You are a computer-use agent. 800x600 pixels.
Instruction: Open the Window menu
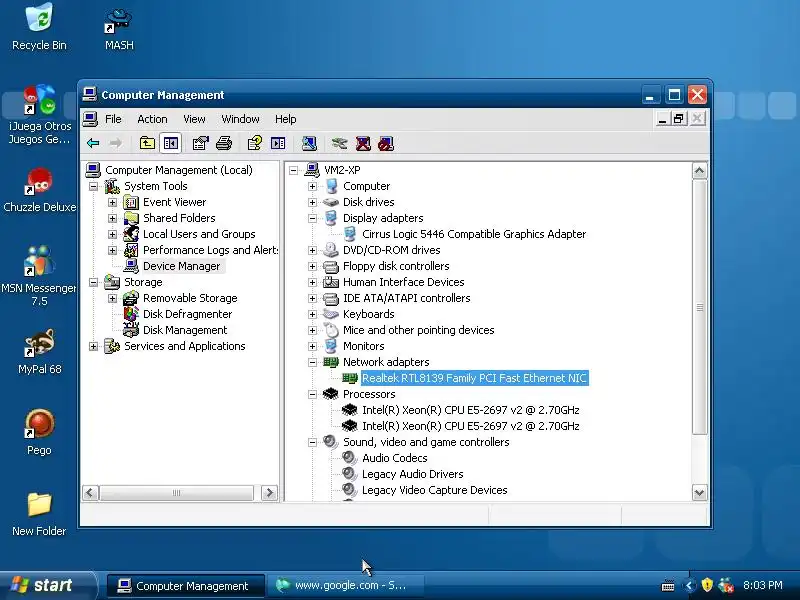point(240,119)
